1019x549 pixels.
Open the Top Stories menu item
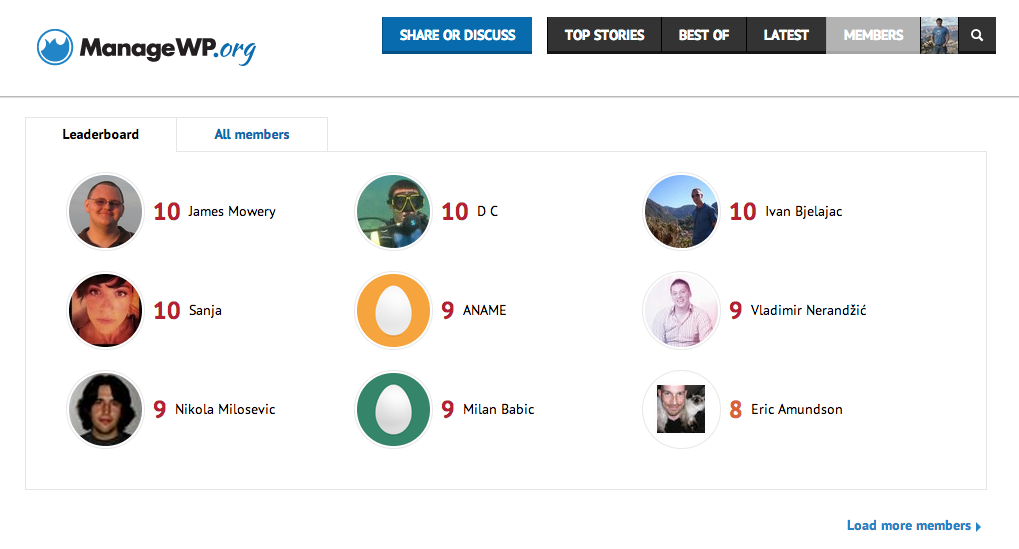(x=604, y=35)
